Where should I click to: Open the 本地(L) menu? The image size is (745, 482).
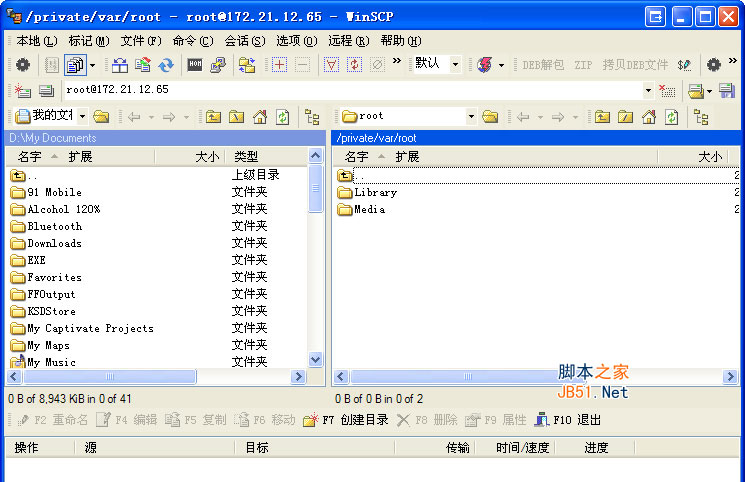click(37, 41)
